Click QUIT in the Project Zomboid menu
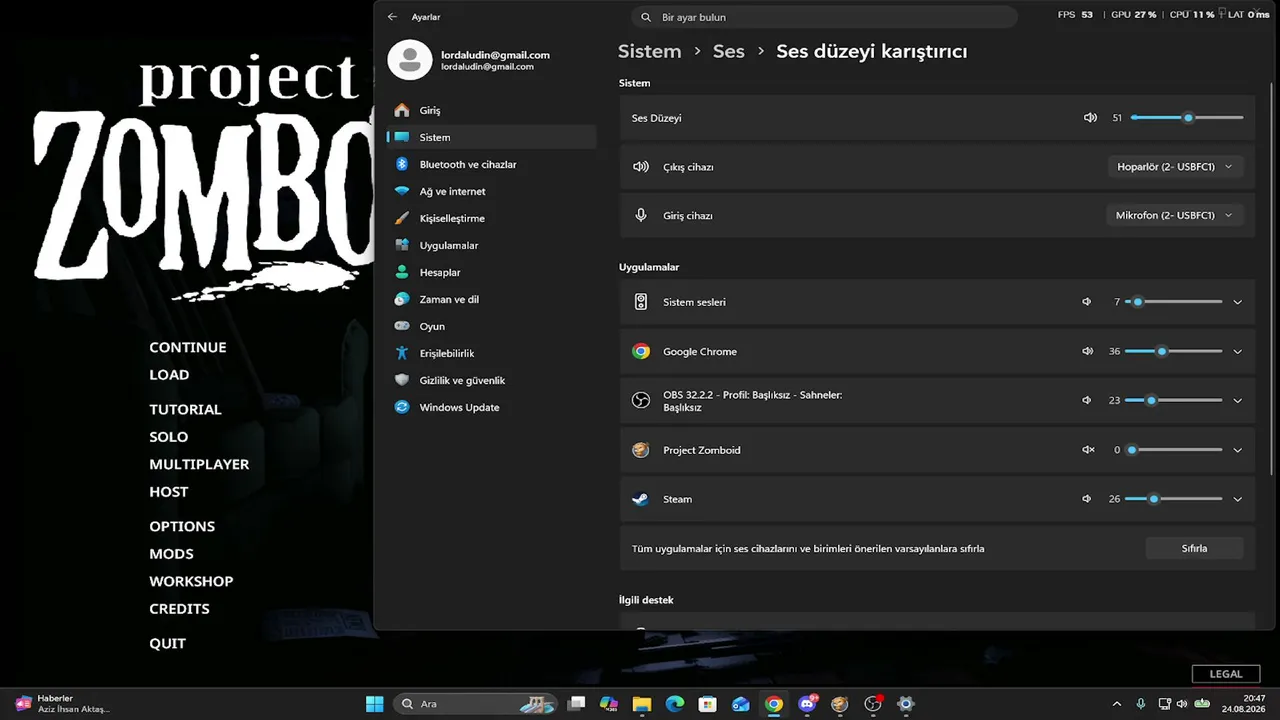 click(167, 643)
